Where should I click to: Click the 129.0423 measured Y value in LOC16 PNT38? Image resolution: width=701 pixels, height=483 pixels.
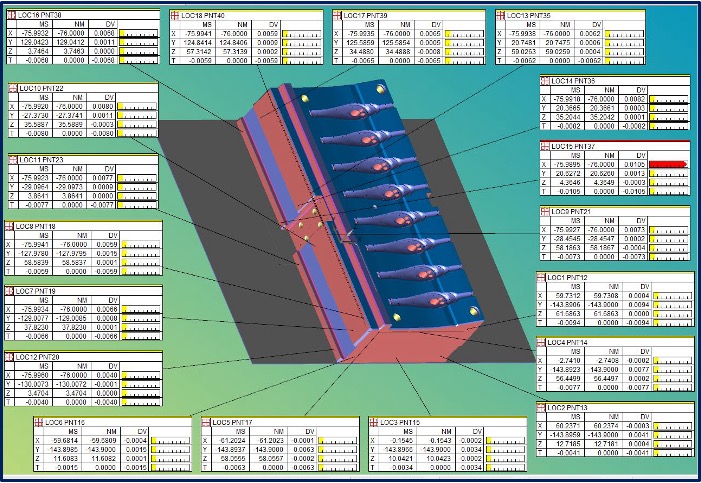pos(34,42)
